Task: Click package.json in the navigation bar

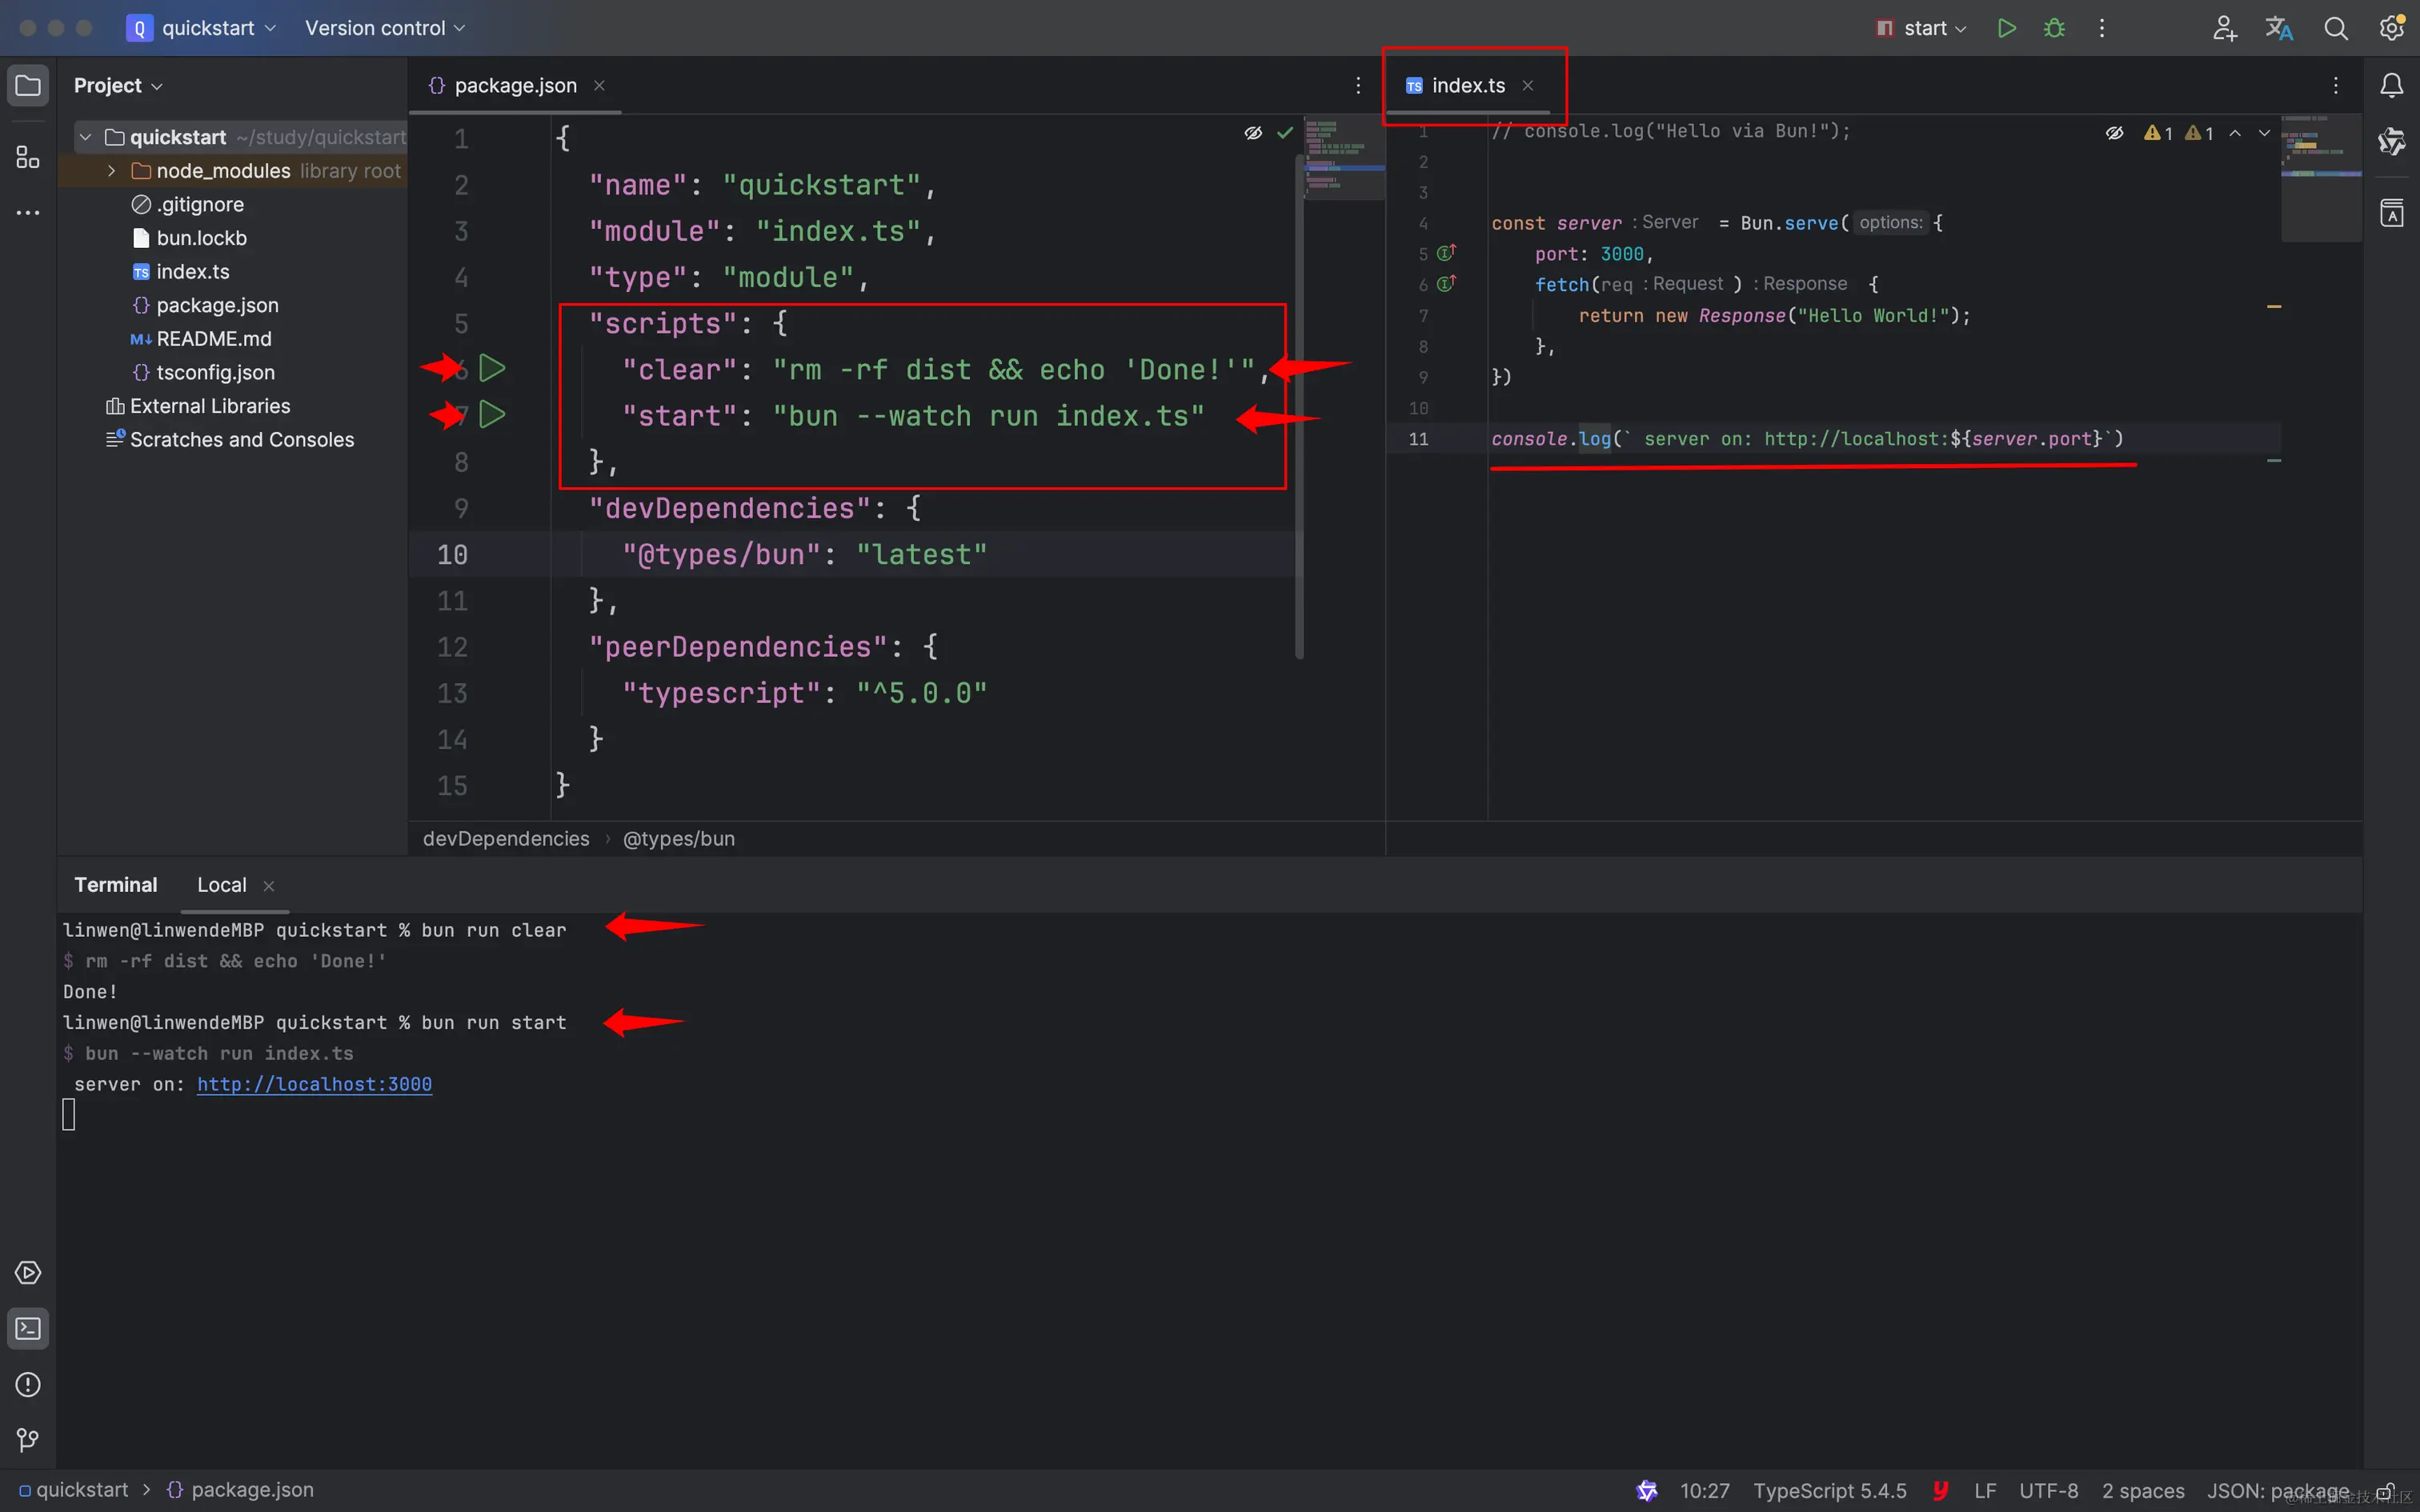Action: click(x=240, y=1490)
